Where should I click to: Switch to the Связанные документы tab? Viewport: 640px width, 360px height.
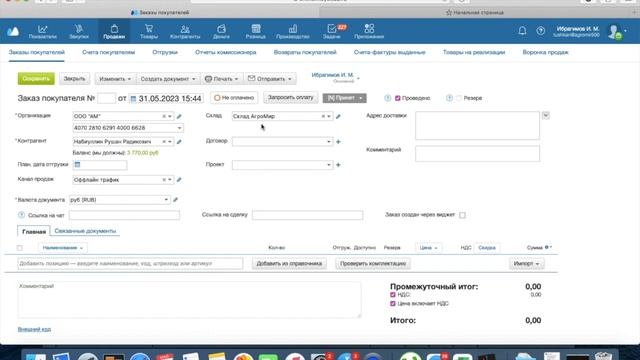click(x=85, y=231)
